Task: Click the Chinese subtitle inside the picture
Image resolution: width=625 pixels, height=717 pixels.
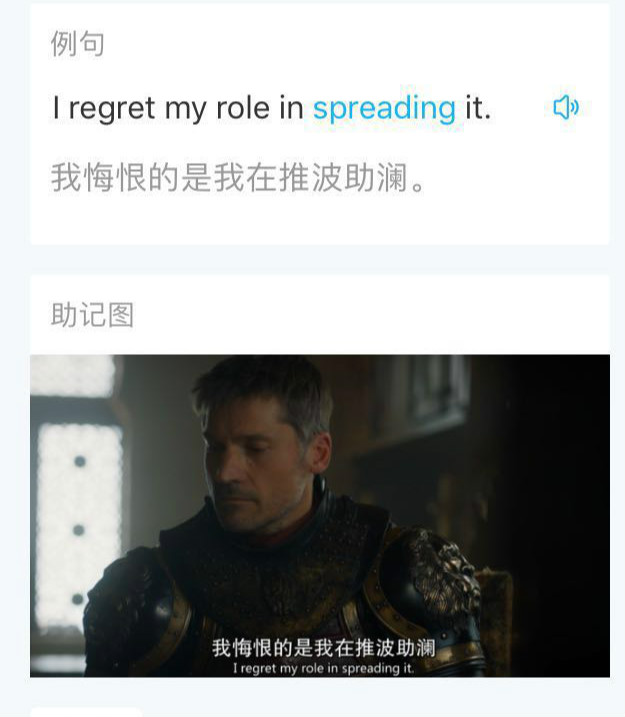Action: click(x=324, y=648)
